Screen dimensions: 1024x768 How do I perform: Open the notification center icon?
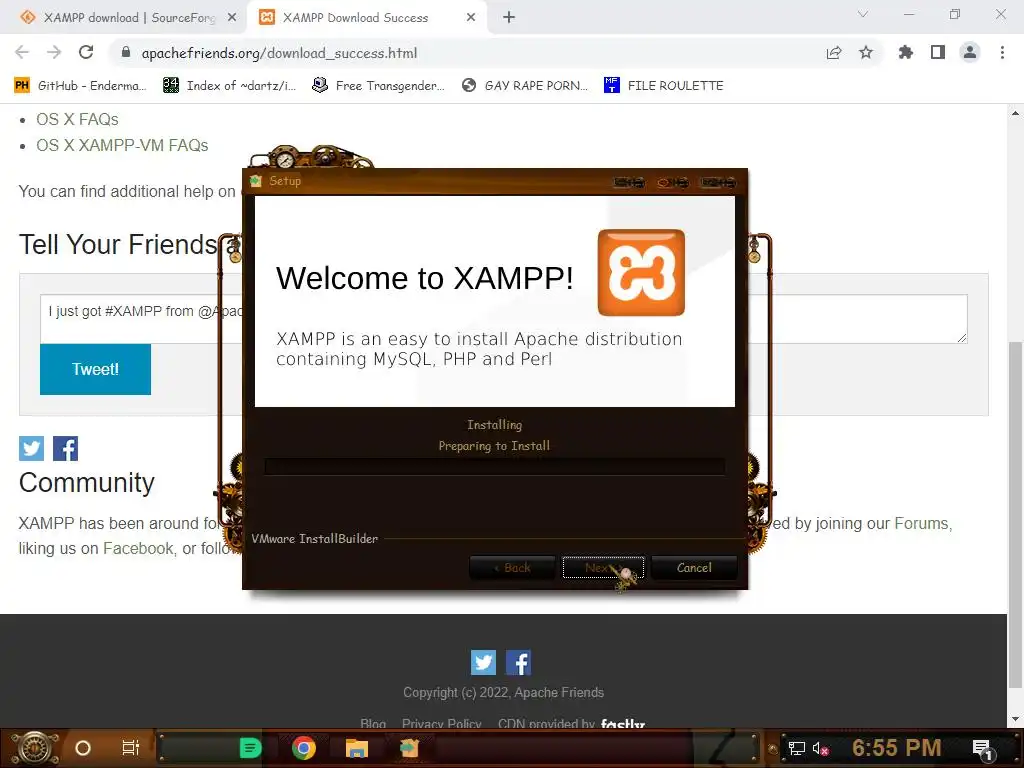(x=982, y=749)
